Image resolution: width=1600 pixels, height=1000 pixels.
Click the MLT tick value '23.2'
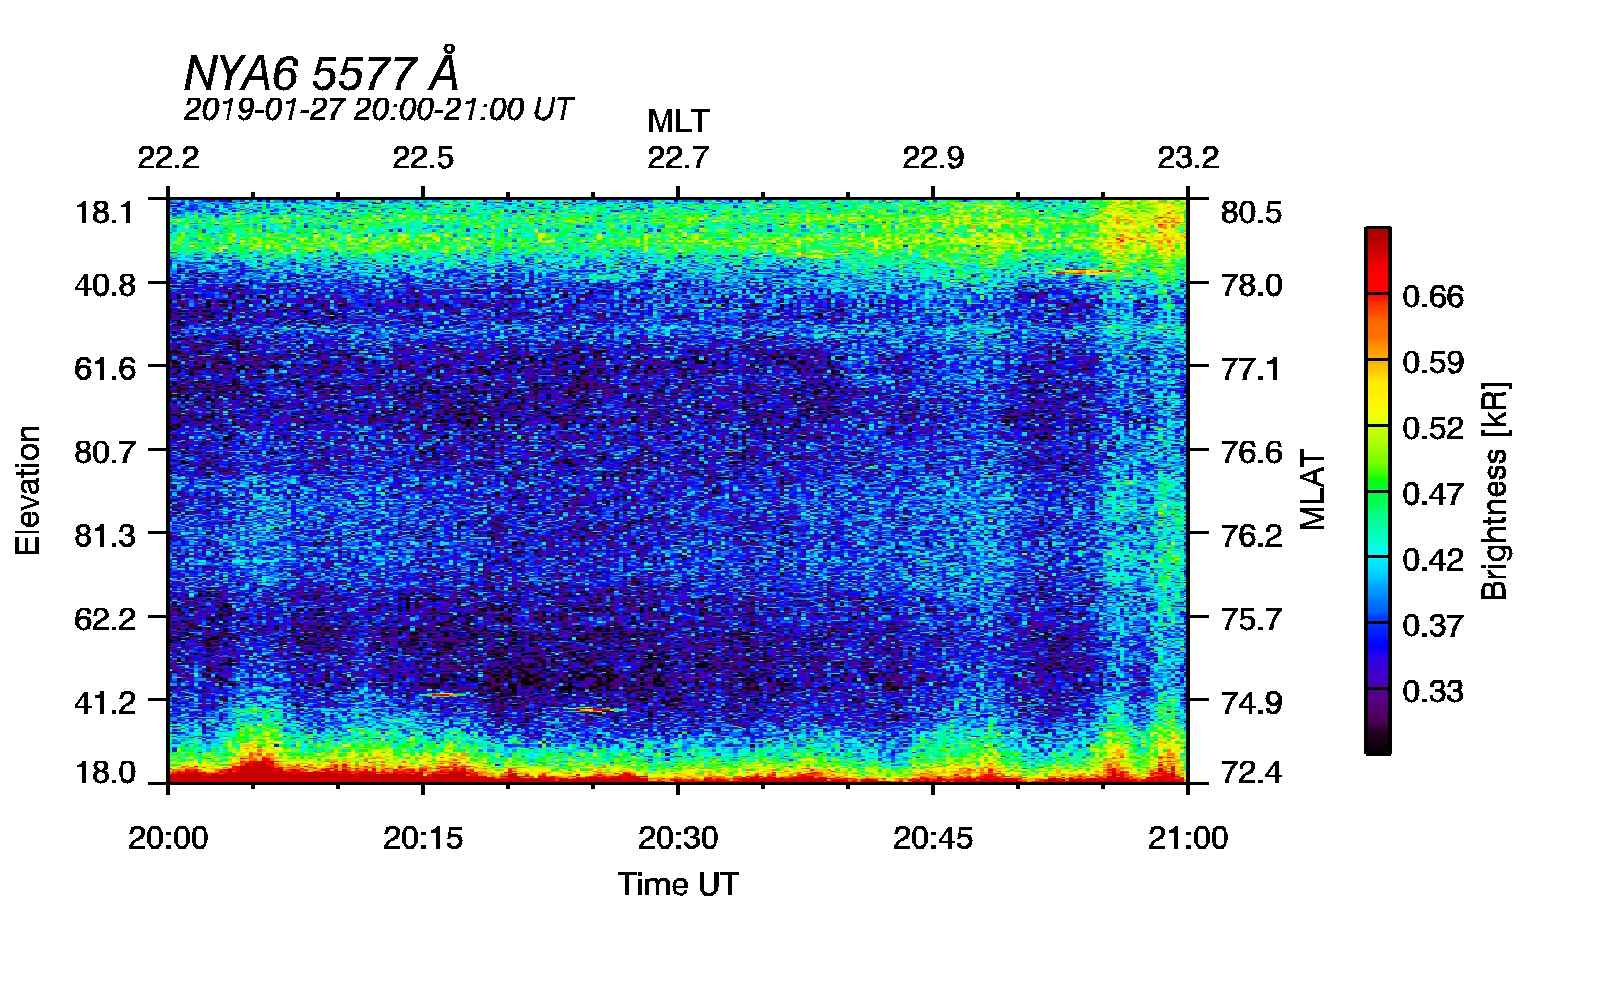click(x=1188, y=157)
